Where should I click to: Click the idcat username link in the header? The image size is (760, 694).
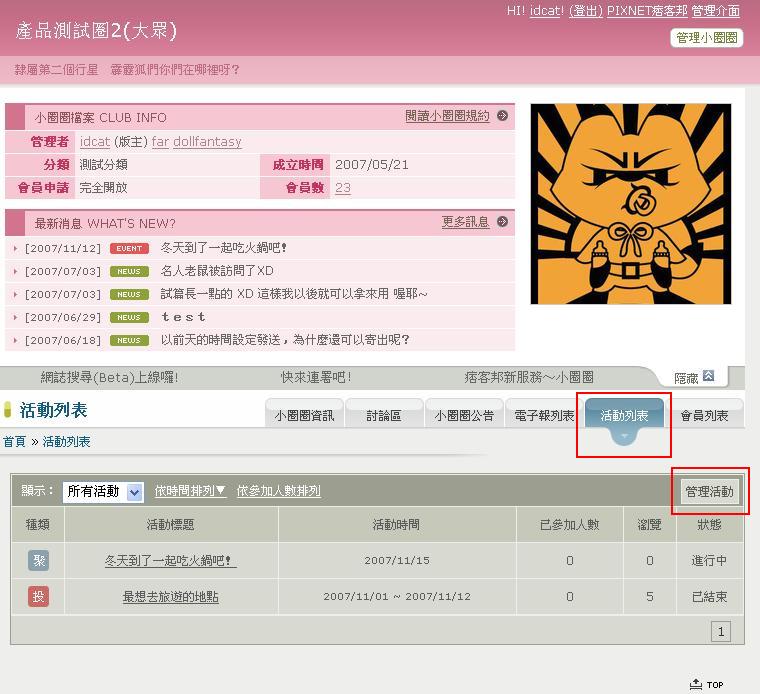(546, 11)
